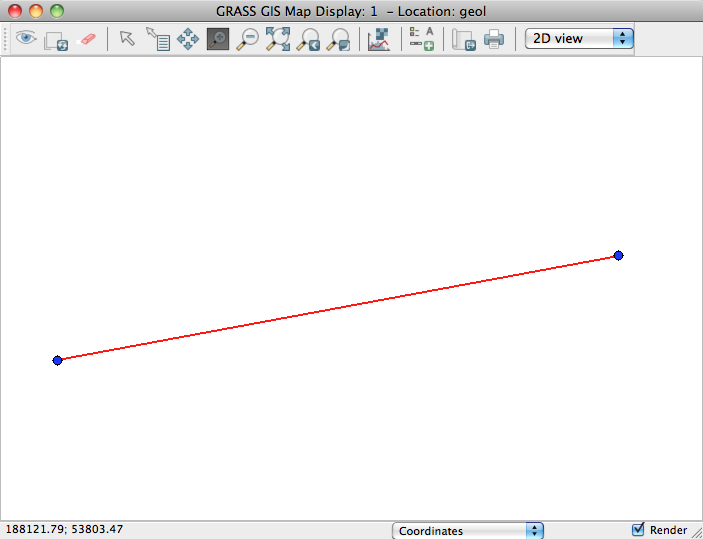Print the map display
Viewport: 703px width, 539px height.
(x=494, y=40)
